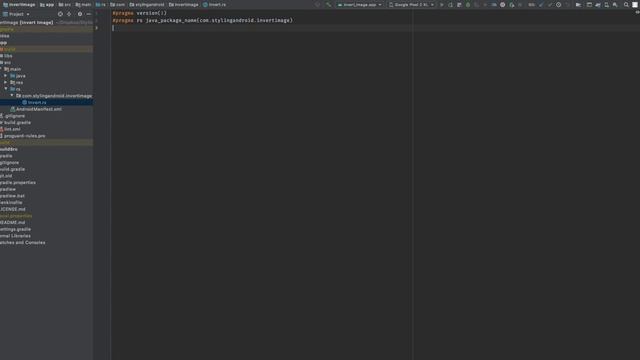Hide the Project panel with minus icon
The width and height of the screenshot is (640, 360).
coord(89,14)
